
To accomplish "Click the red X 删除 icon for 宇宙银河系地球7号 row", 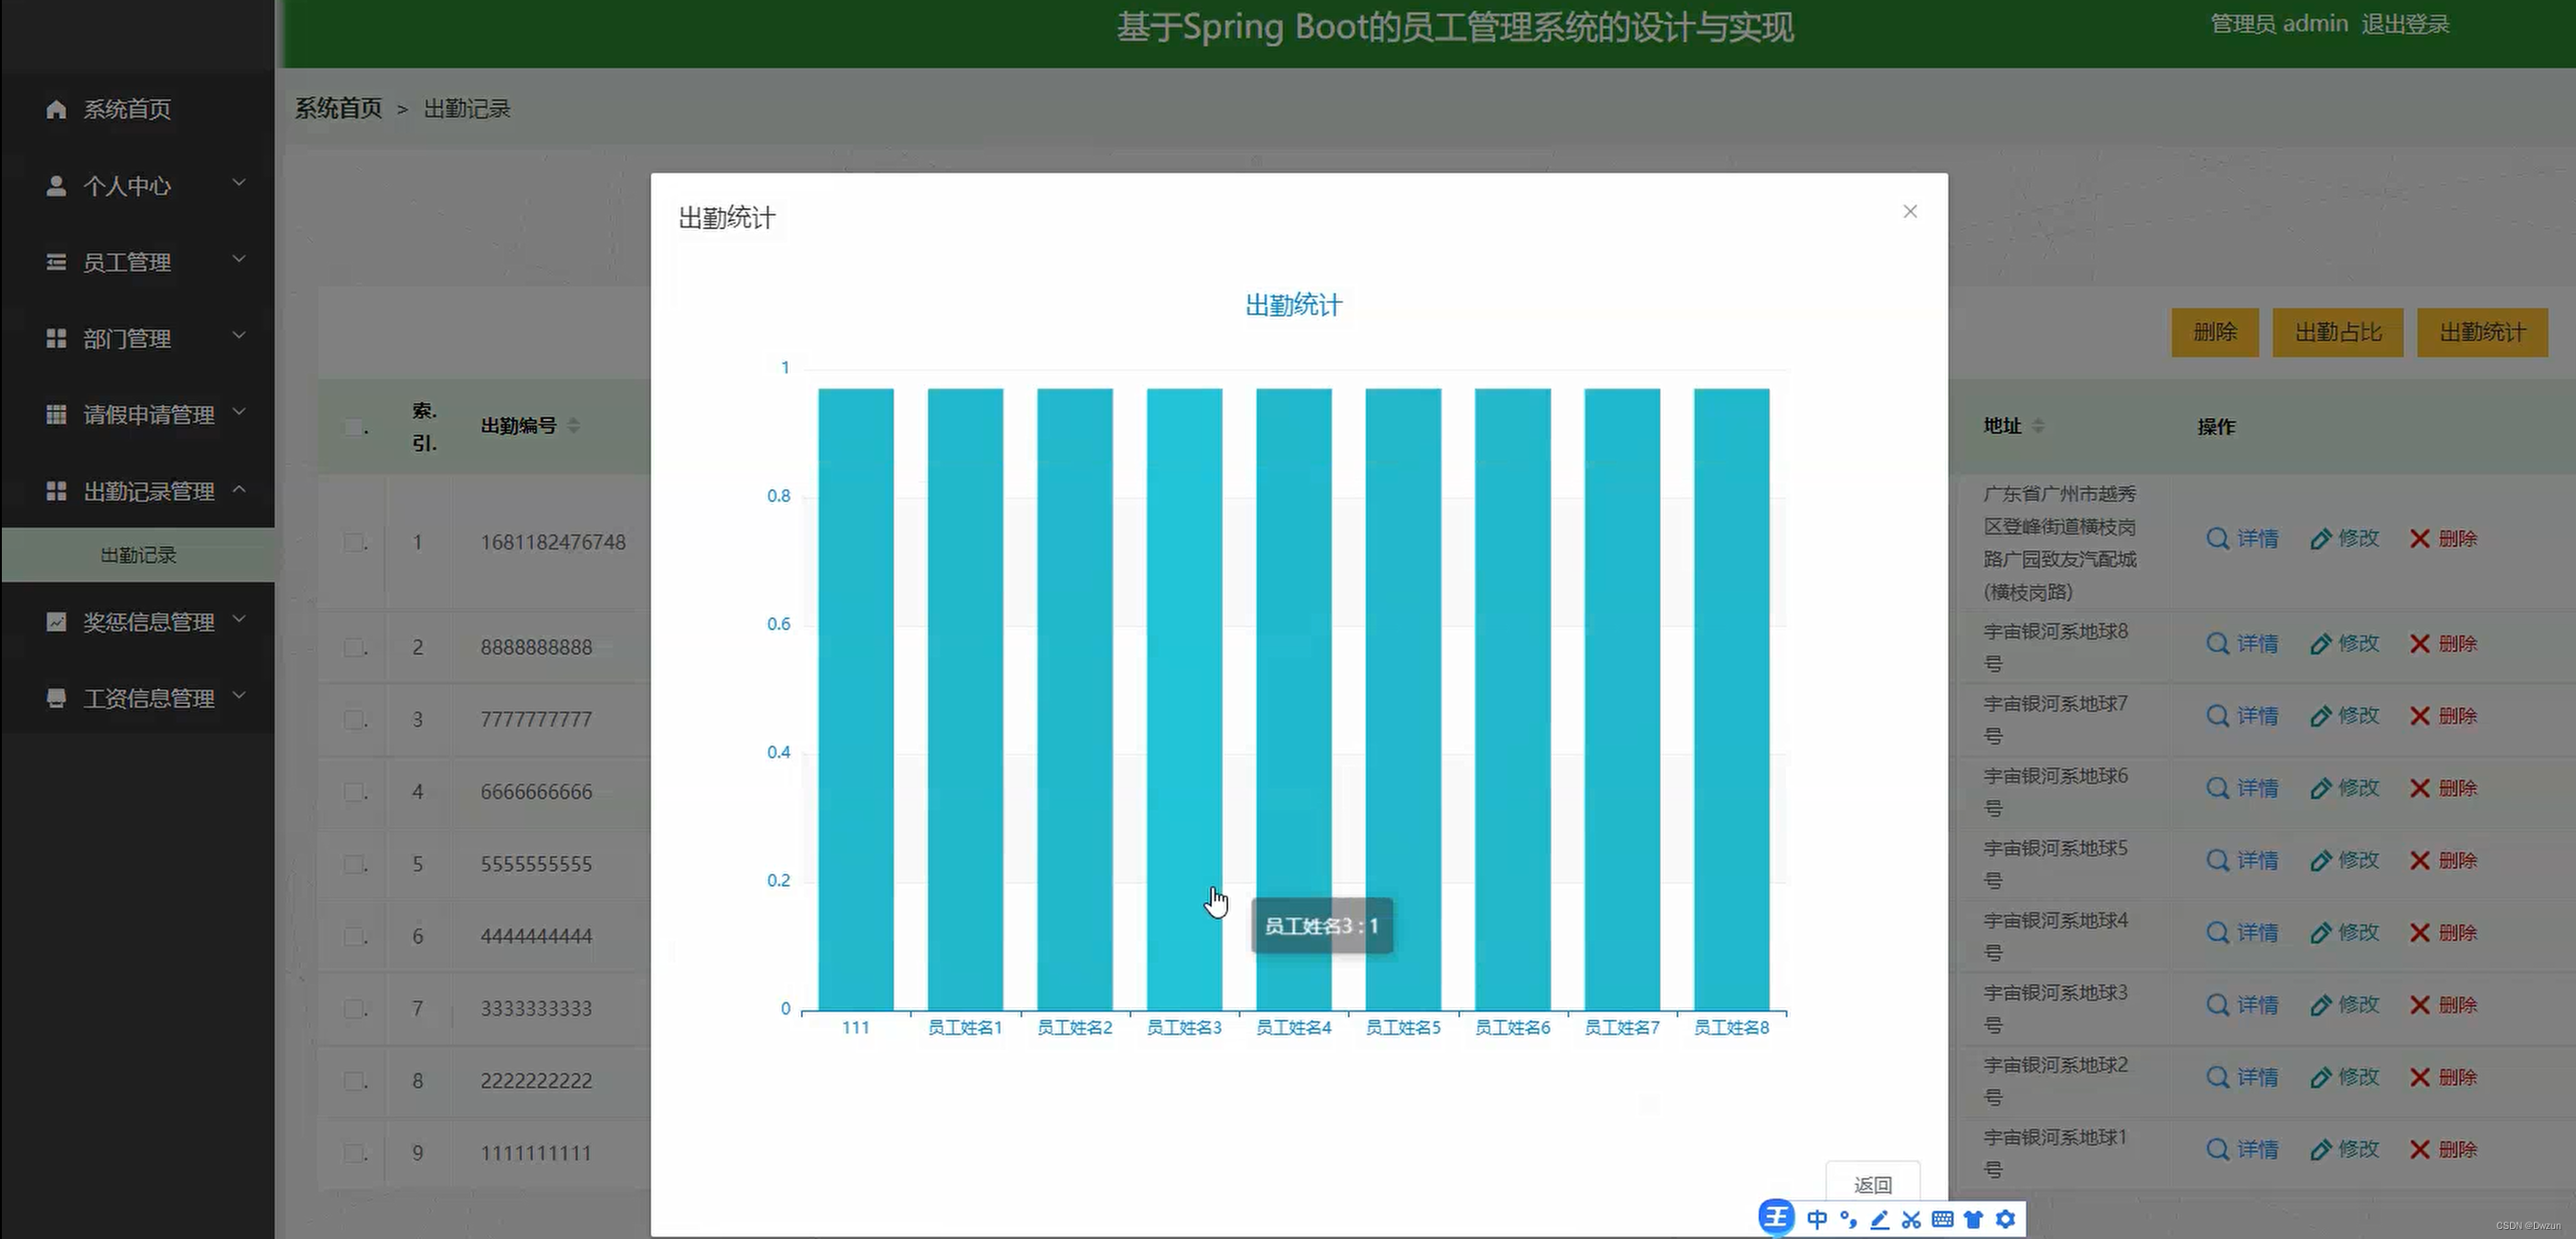I will click(2420, 716).
